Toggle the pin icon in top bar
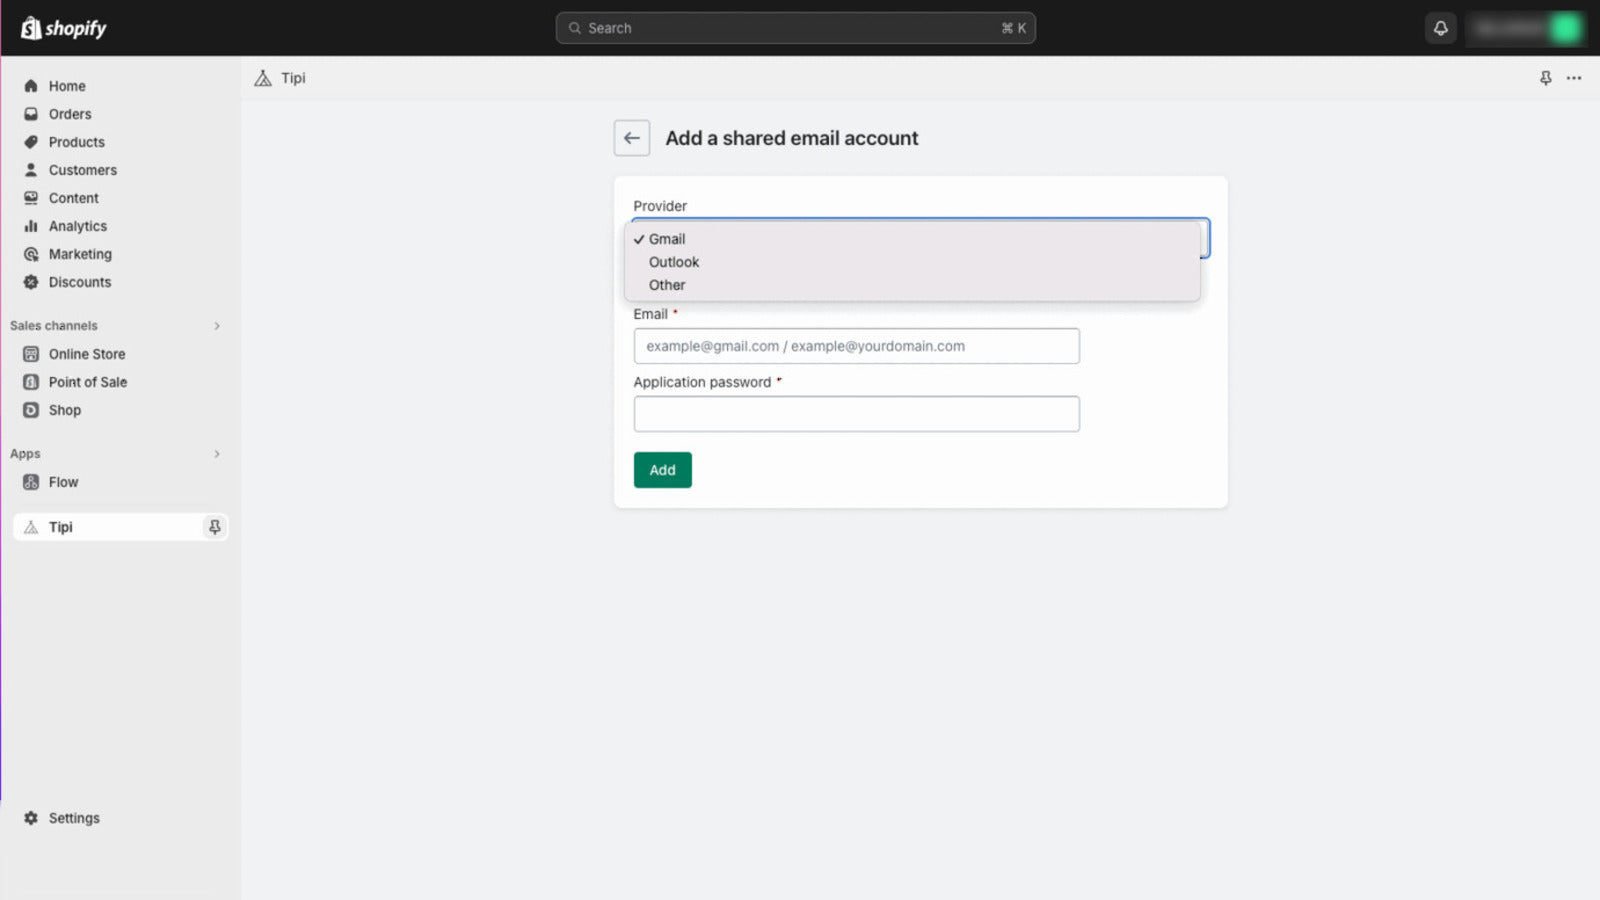1600x900 pixels. pos(1546,78)
